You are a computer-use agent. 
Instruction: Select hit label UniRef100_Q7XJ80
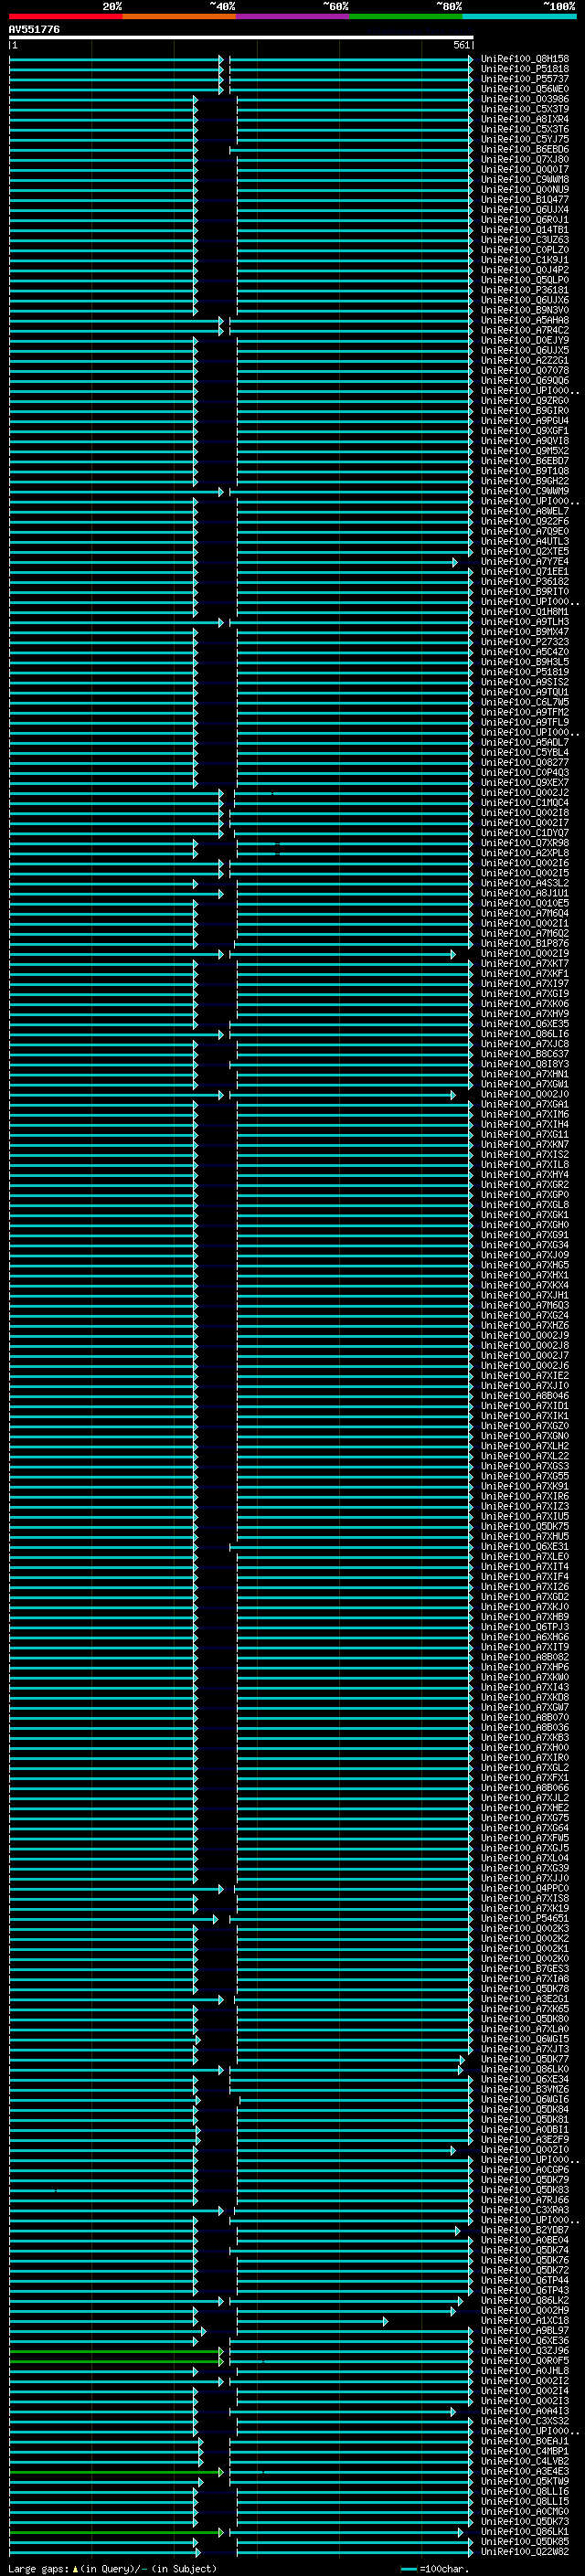click(525, 159)
